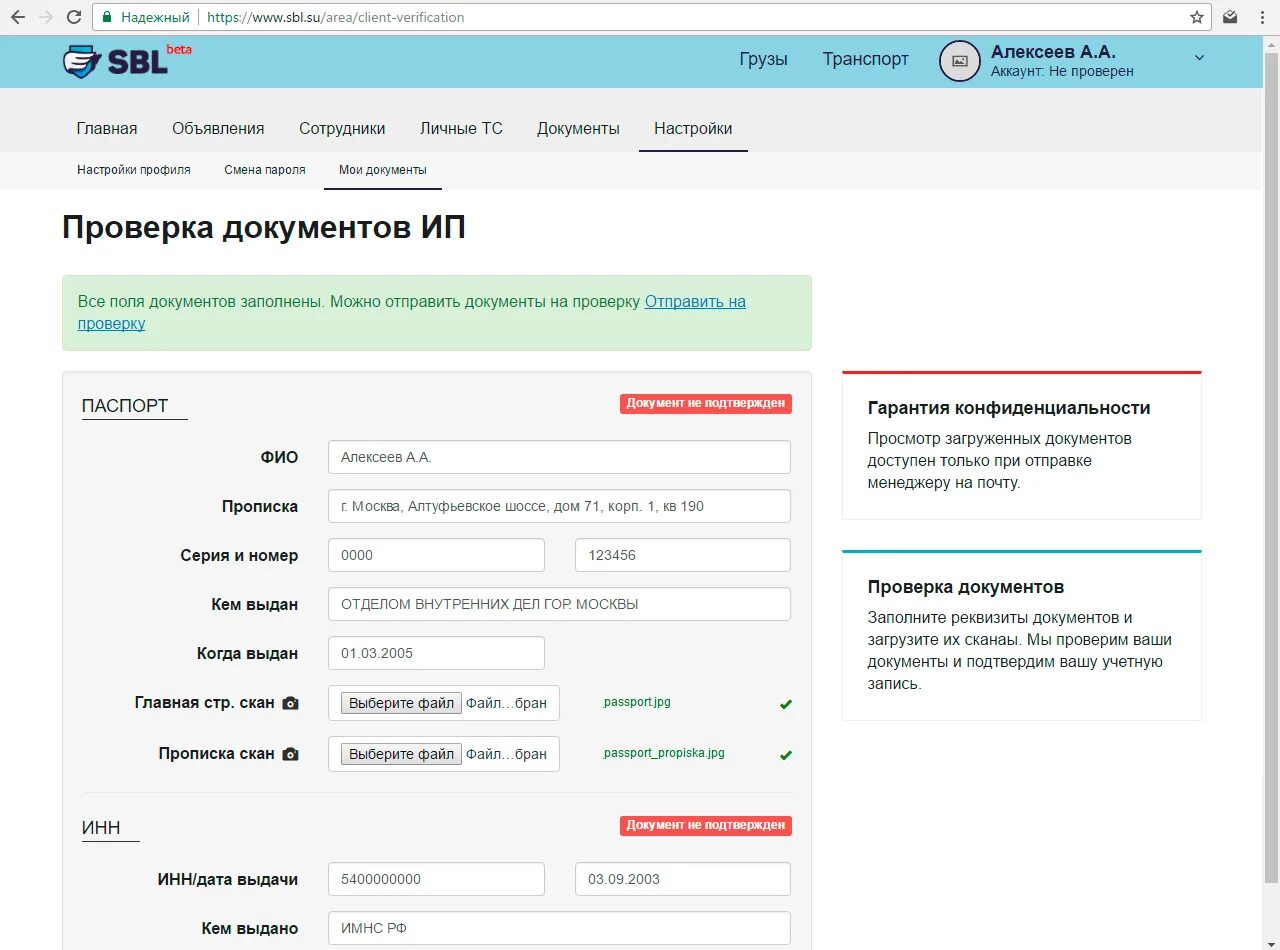The height and width of the screenshot is (950, 1280).
Task: Open Документы tab
Action: (x=578, y=128)
